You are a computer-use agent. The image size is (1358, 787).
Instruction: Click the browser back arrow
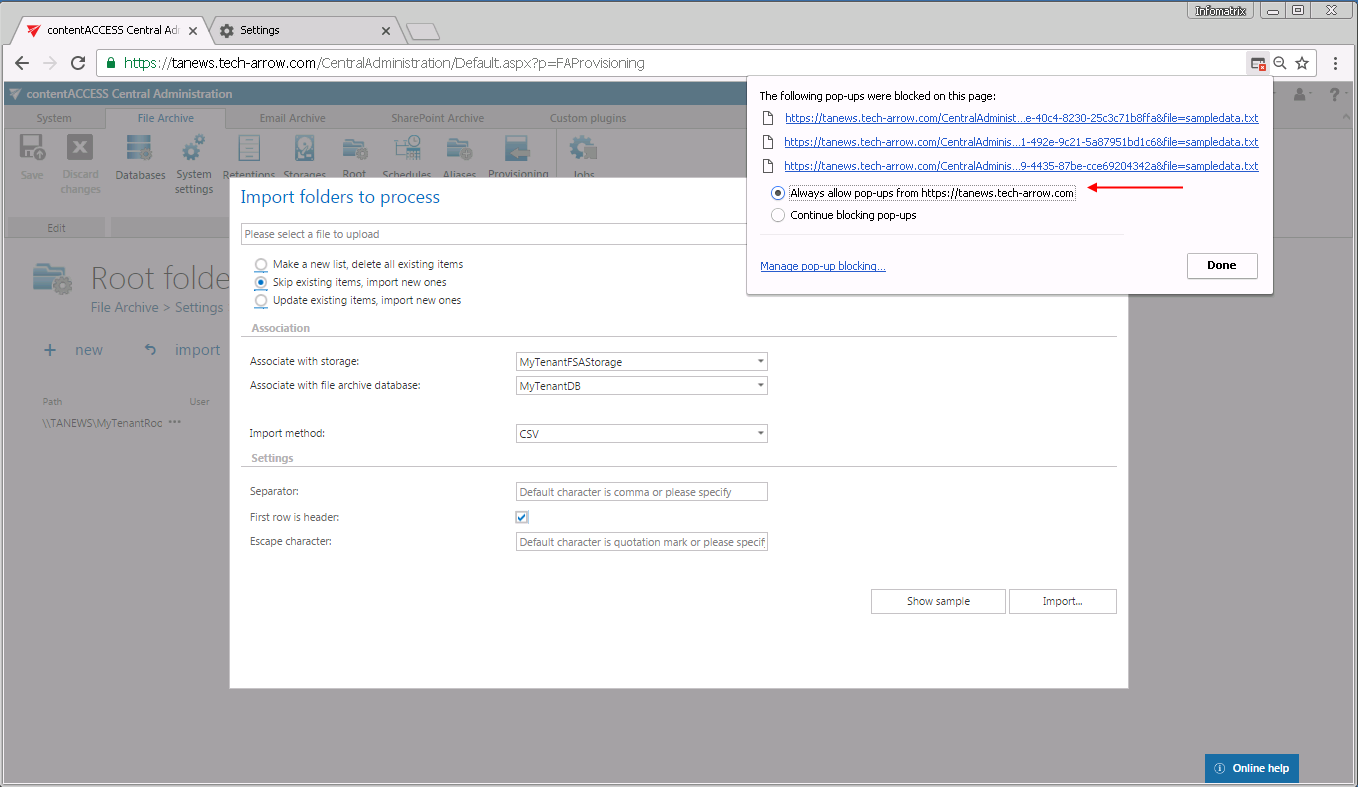pos(22,63)
